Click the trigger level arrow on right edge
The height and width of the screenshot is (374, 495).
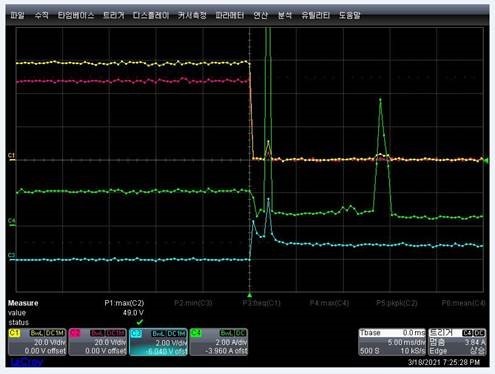486,161
